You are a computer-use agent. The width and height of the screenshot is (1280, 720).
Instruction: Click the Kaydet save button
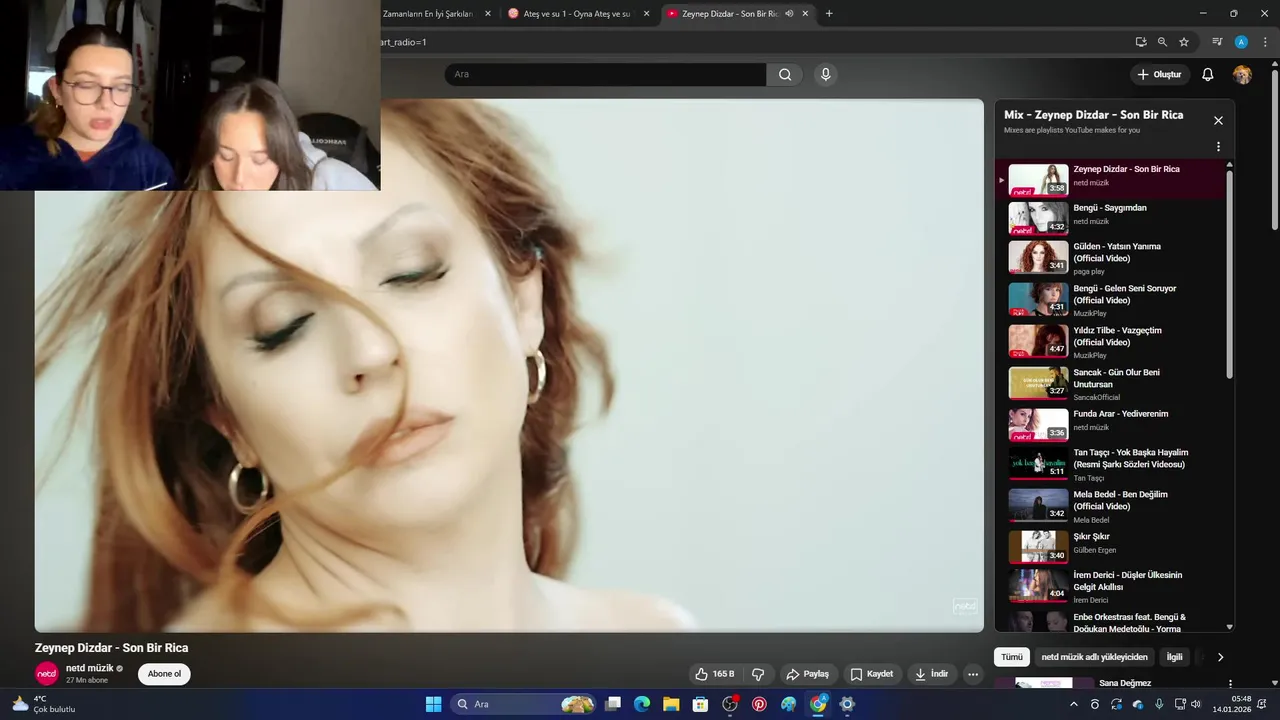(872, 674)
